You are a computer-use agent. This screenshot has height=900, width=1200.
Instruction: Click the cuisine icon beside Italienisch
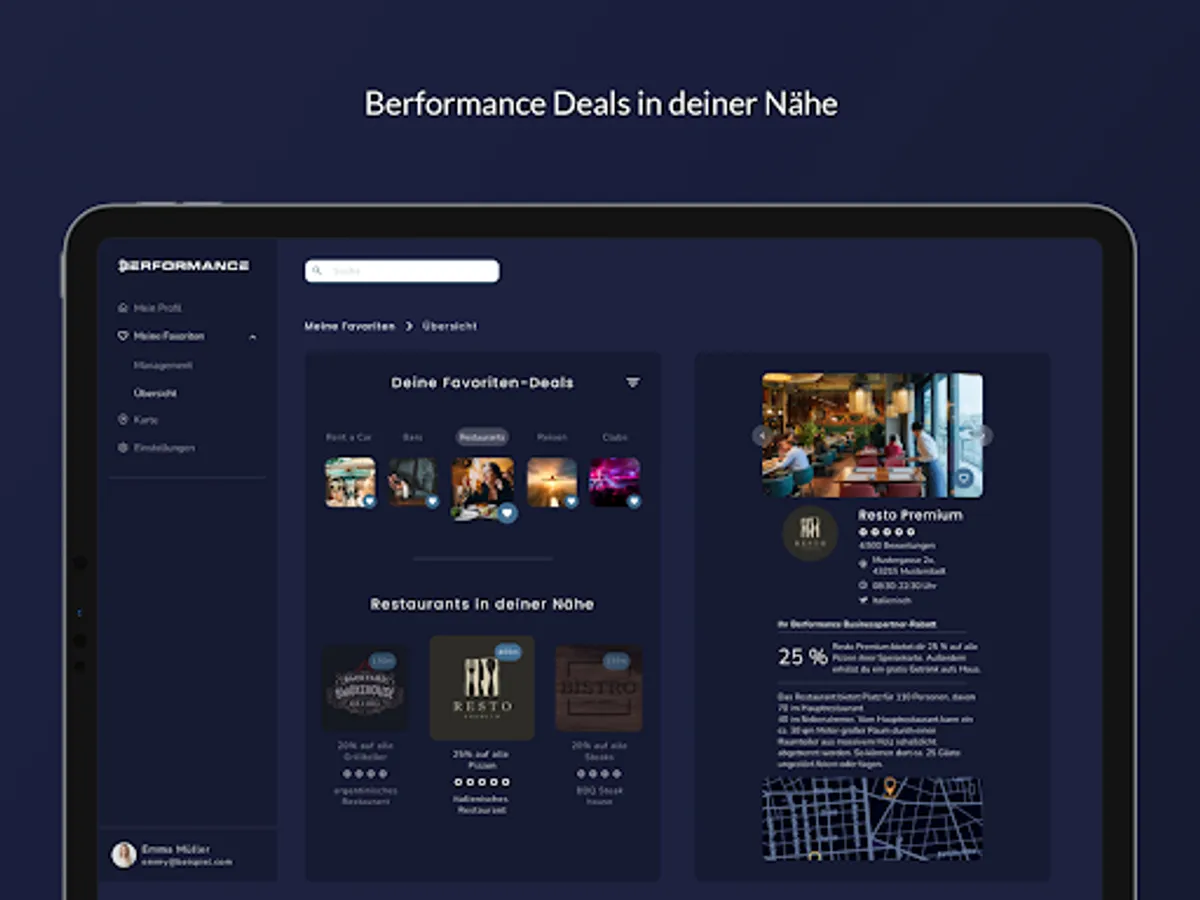(864, 600)
